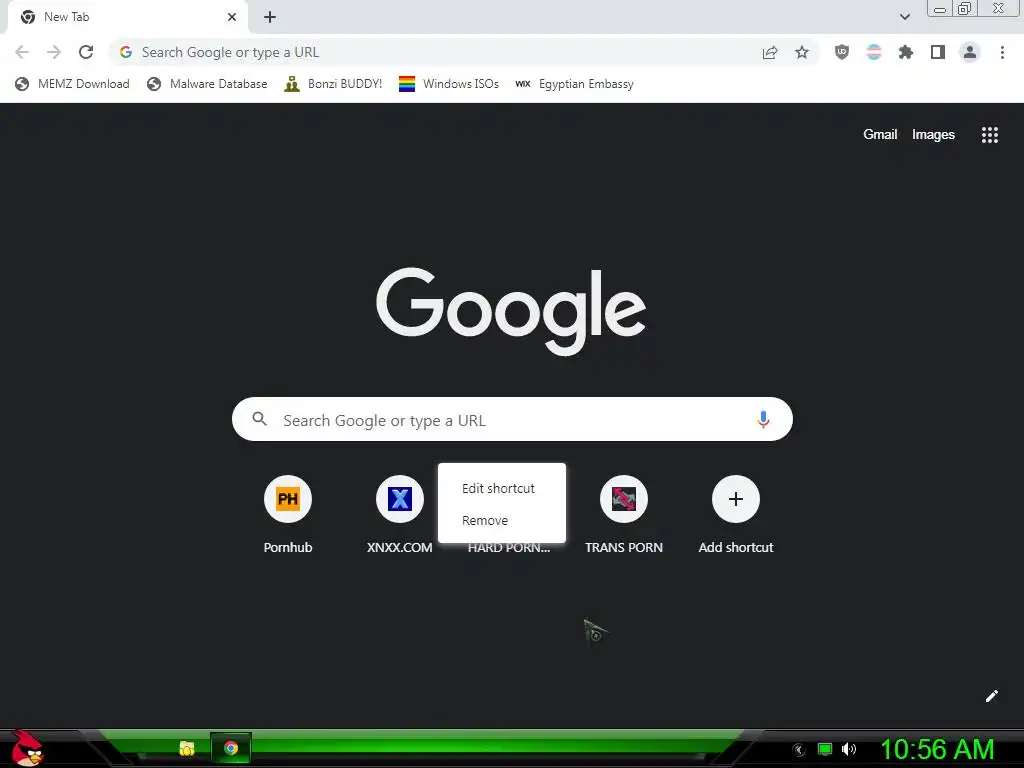1024x768 pixels.
Task: Go forward with the forward arrow
Action: [x=54, y=52]
